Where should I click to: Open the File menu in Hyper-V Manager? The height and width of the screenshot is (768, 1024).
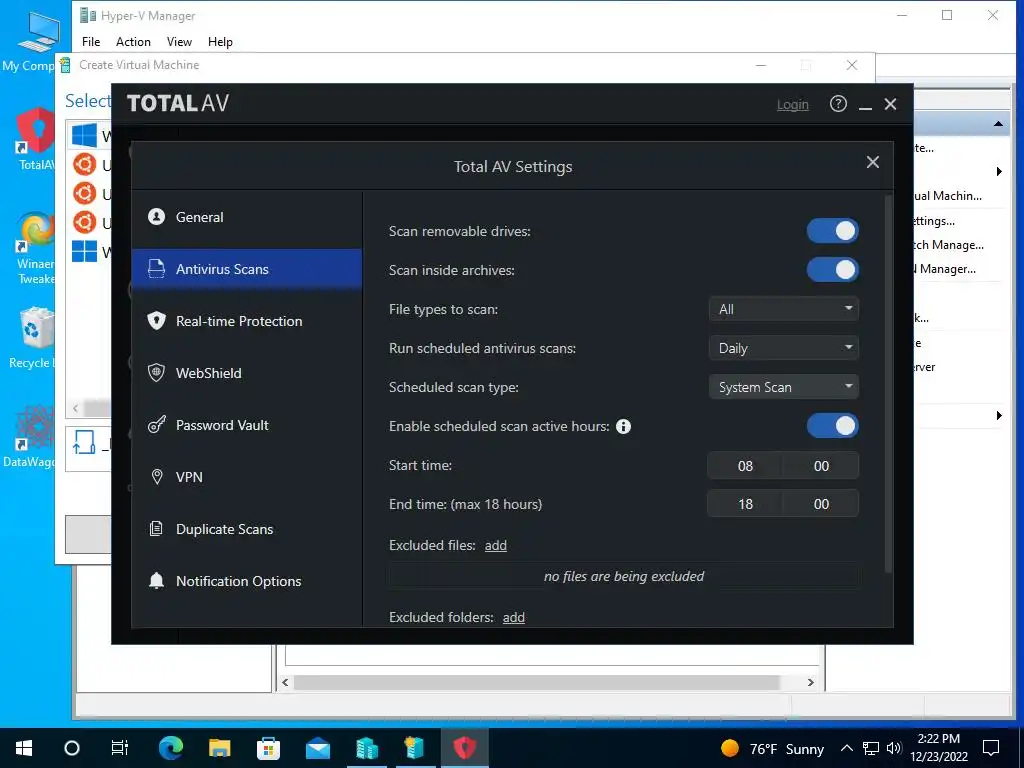click(x=91, y=42)
